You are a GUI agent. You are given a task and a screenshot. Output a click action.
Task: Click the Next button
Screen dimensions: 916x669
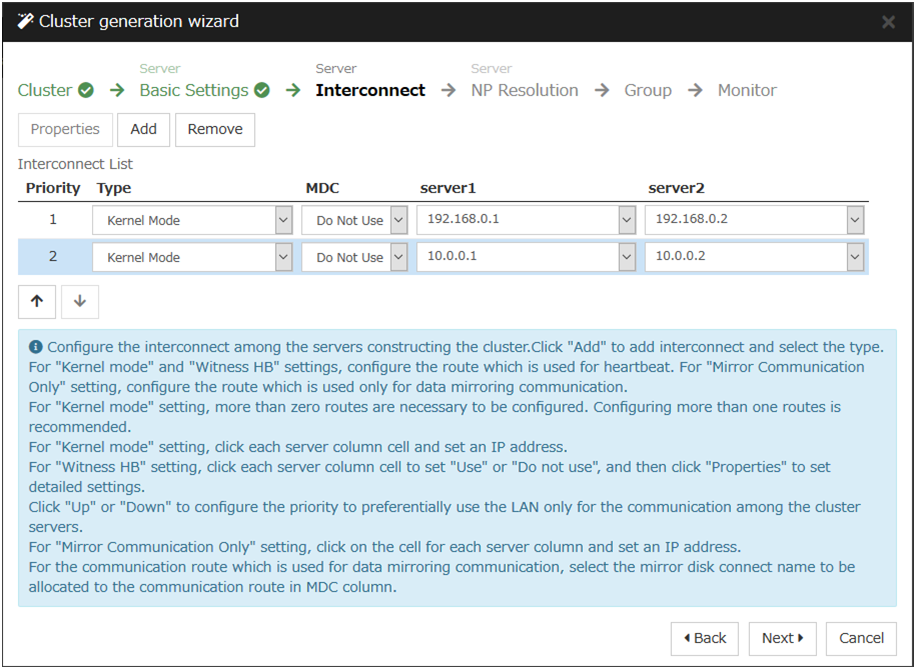[782, 638]
